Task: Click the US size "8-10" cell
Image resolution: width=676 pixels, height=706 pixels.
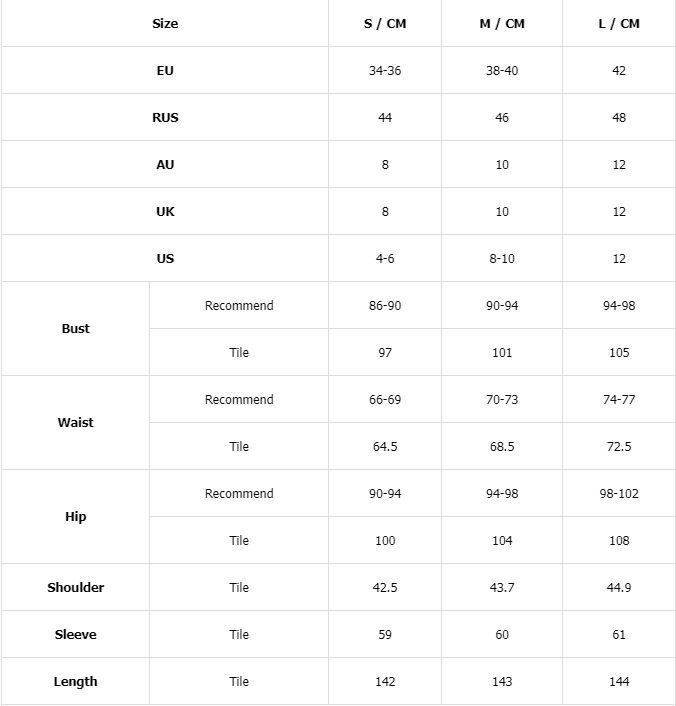Action: [502, 259]
